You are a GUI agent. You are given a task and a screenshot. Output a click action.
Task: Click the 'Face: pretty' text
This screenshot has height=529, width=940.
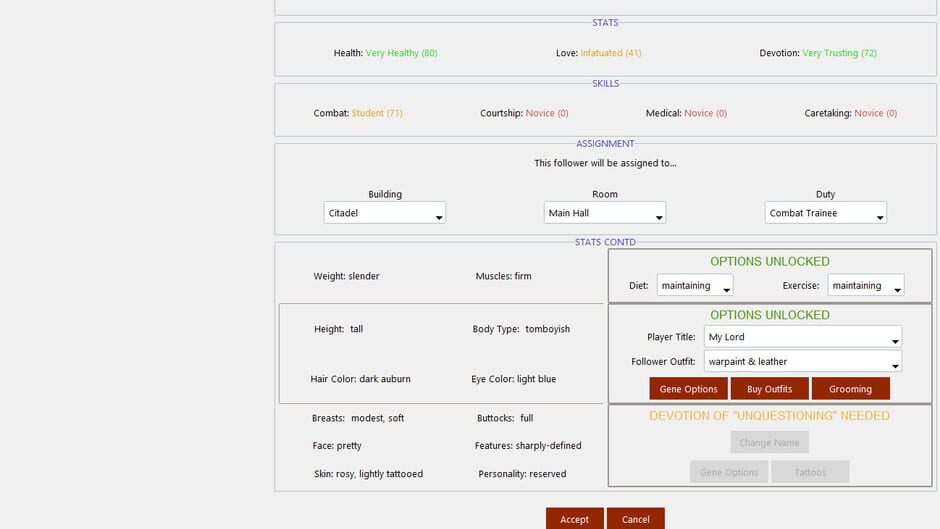pyautogui.click(x=337, y=446)
